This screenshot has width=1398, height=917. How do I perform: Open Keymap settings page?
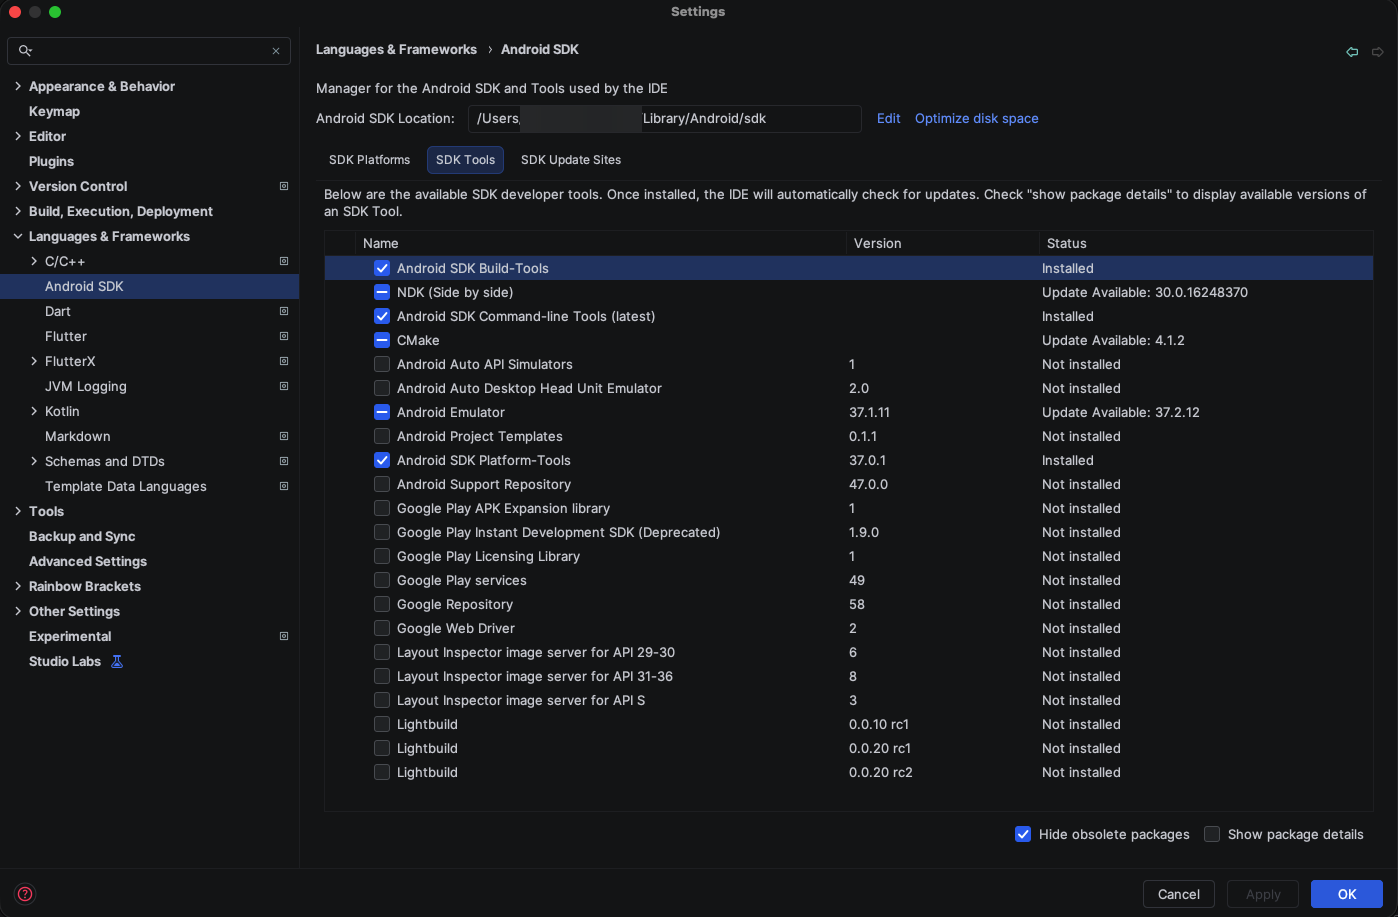coord(54,111)
